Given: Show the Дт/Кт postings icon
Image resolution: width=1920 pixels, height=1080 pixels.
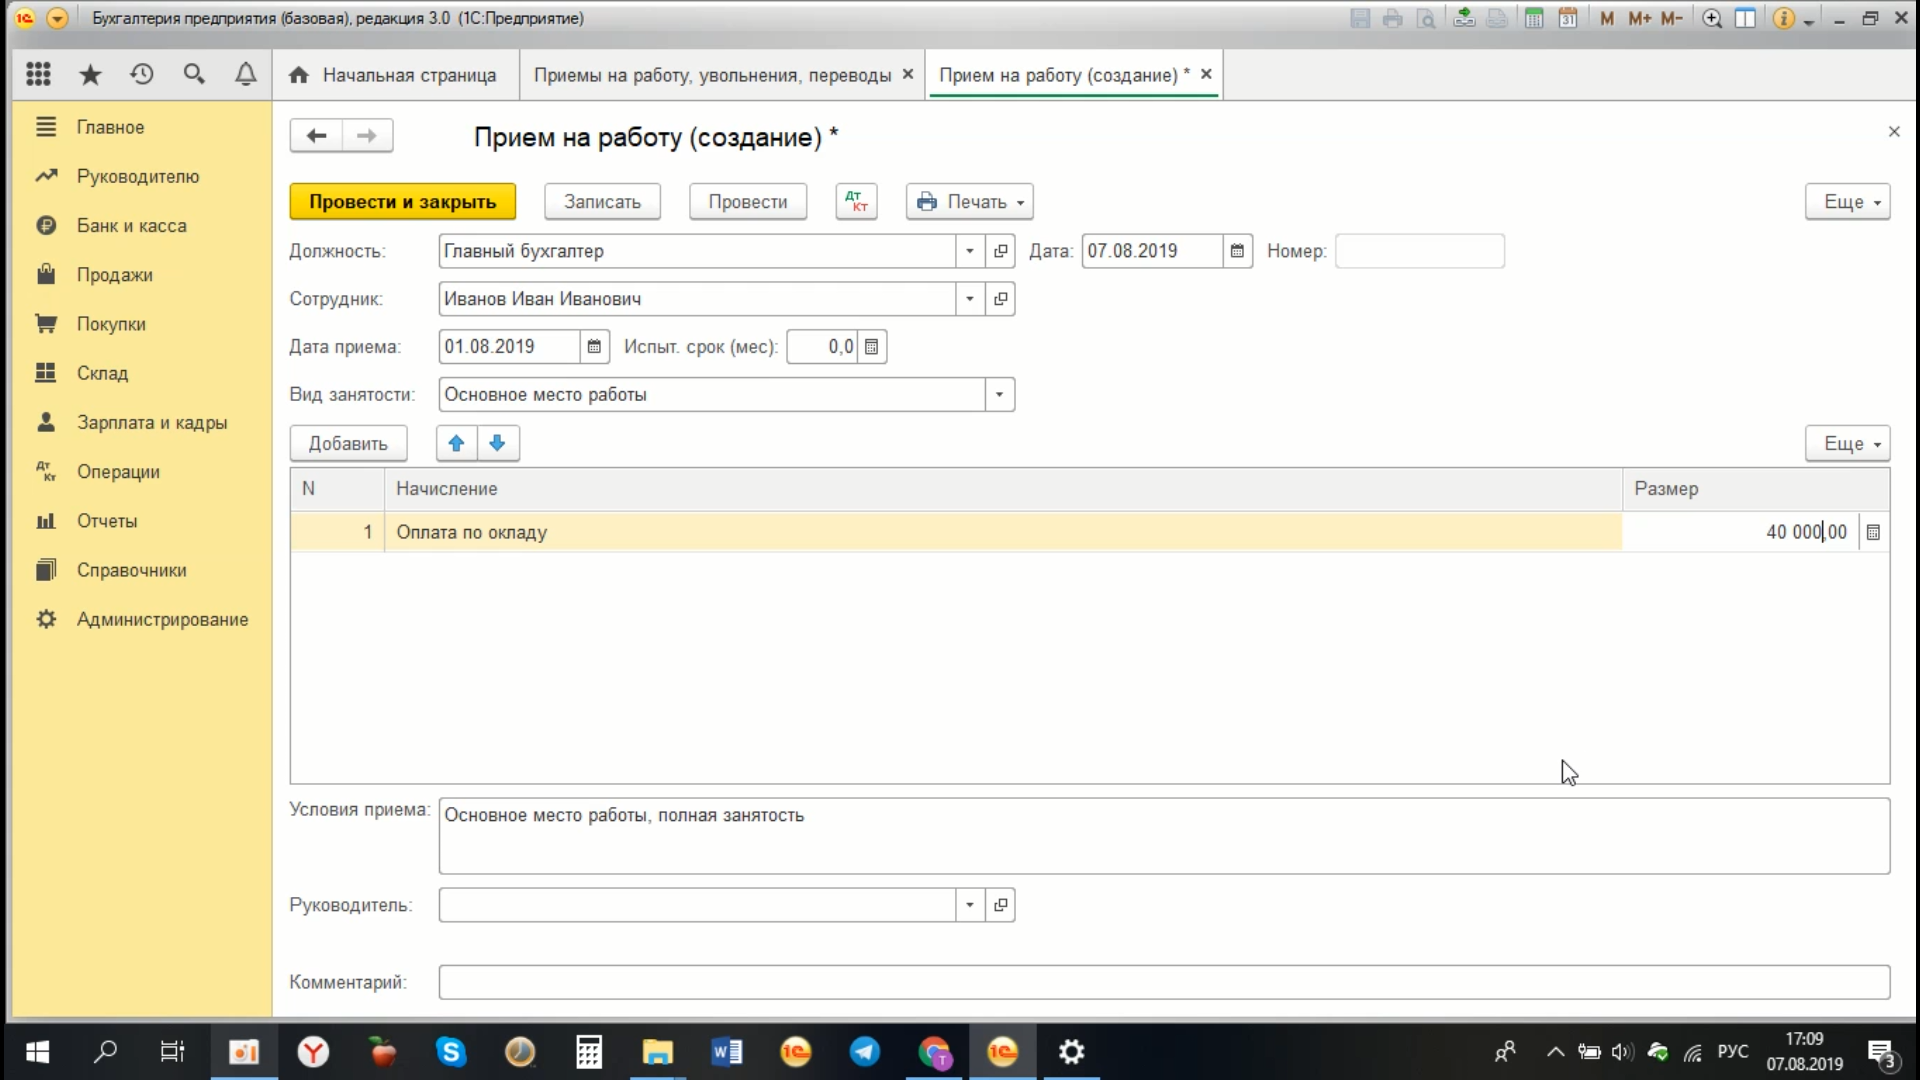Looking at the screenshot, I should pyautogui.click(x=856, y=202).
